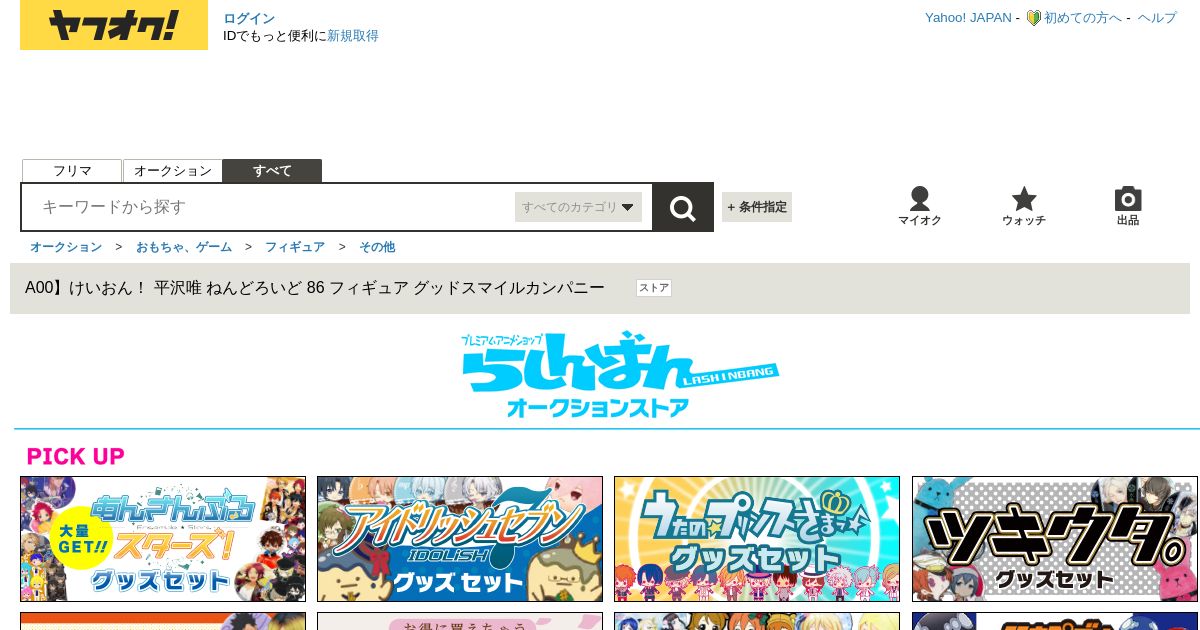
Task: Open the ヘルプ link
Action: click(1157, 18)
